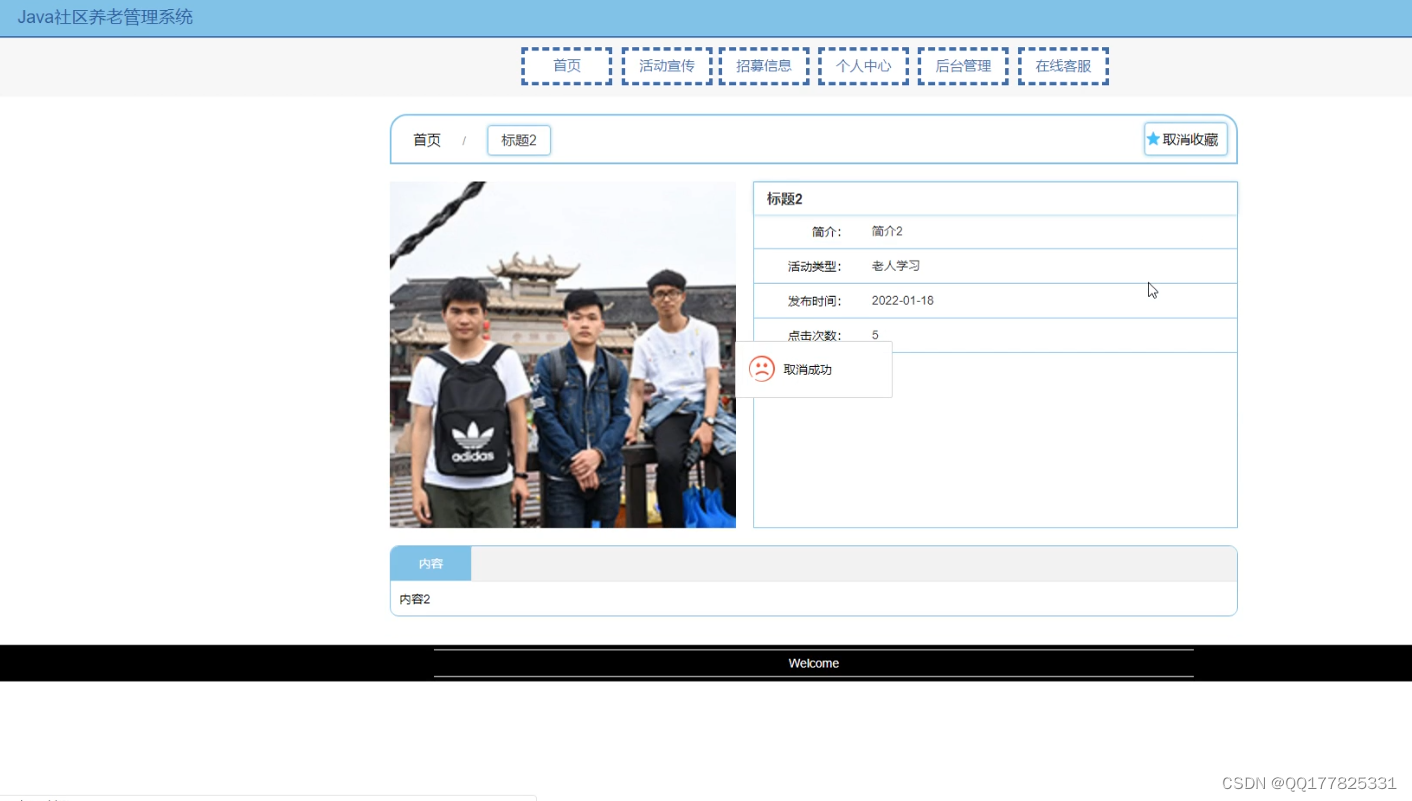The image size is (1412, 801).
Task: Click the click count value 5
Action: point(875,335)
